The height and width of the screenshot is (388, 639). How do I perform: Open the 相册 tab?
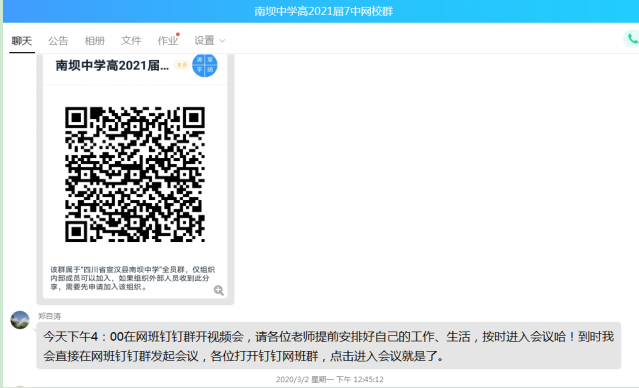[95, 41]
